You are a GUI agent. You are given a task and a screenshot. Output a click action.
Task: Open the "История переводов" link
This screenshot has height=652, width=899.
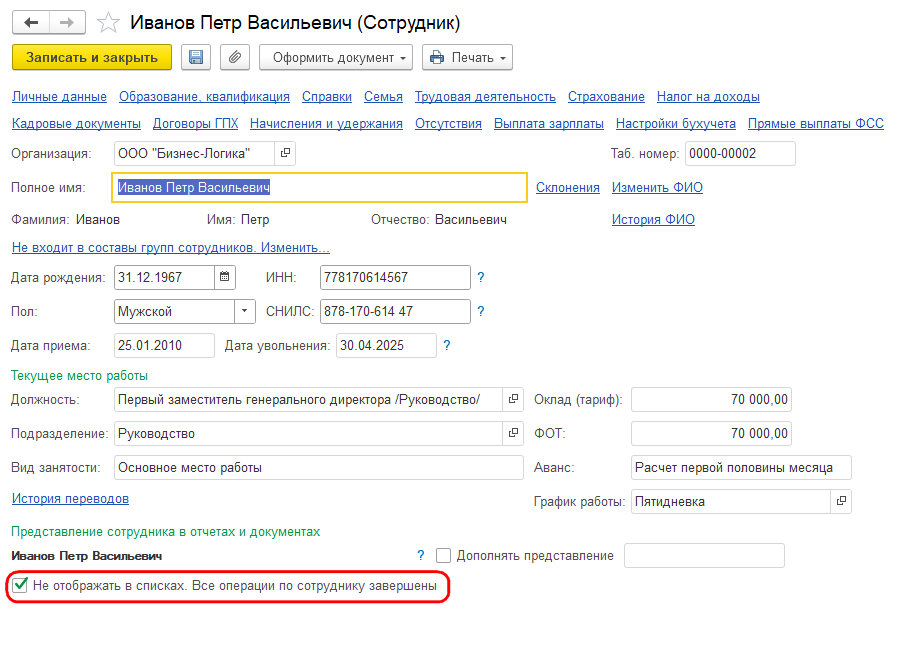[x=71, y=499]
